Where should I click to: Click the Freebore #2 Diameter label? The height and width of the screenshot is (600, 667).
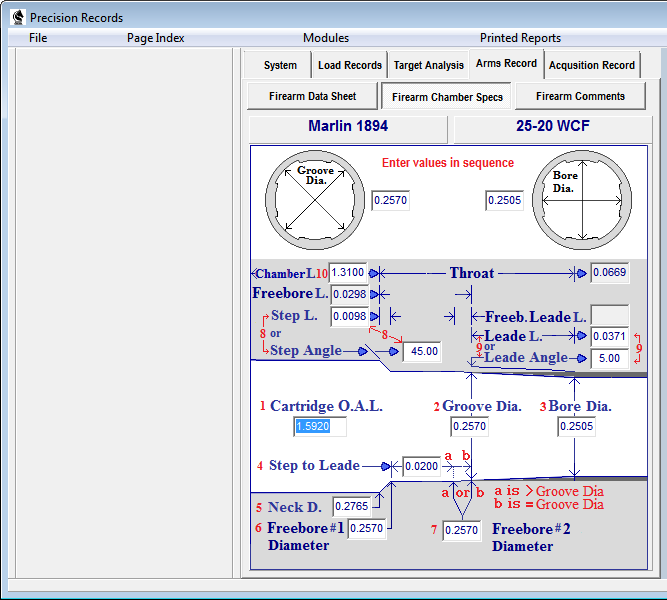[x=531, y=537]
